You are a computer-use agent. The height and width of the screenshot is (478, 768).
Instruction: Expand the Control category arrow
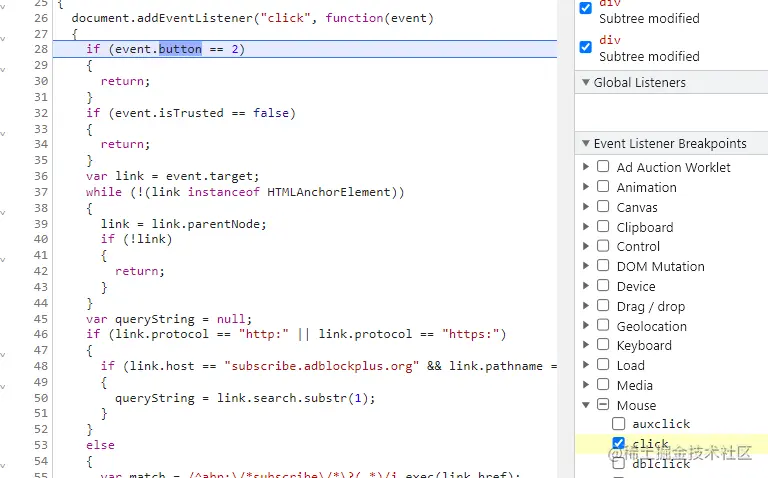pyautogui.click(x=586, y=246)
